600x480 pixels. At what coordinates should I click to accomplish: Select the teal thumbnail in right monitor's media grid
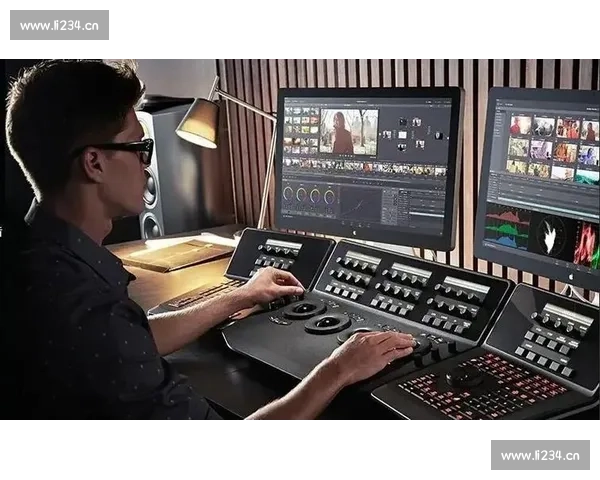click(x=588, y=177)
